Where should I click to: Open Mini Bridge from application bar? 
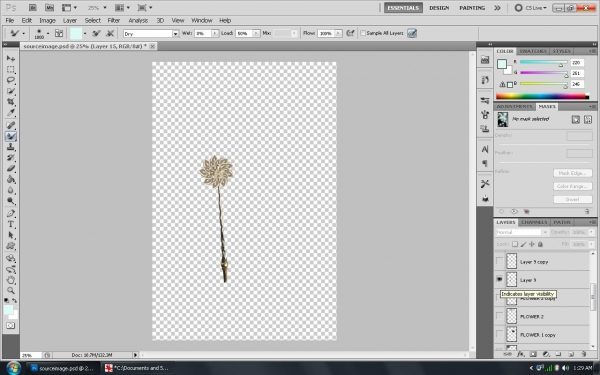click(x=49, y=7)
